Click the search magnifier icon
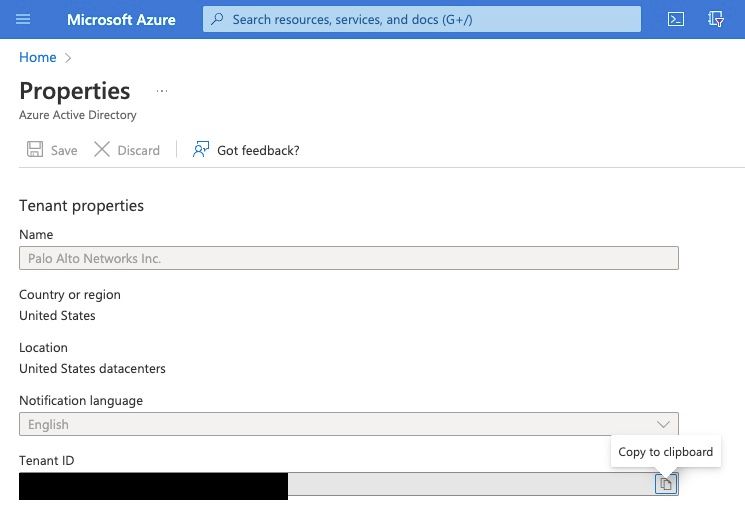This screenshot has width=745, height=513. (217, 19)
